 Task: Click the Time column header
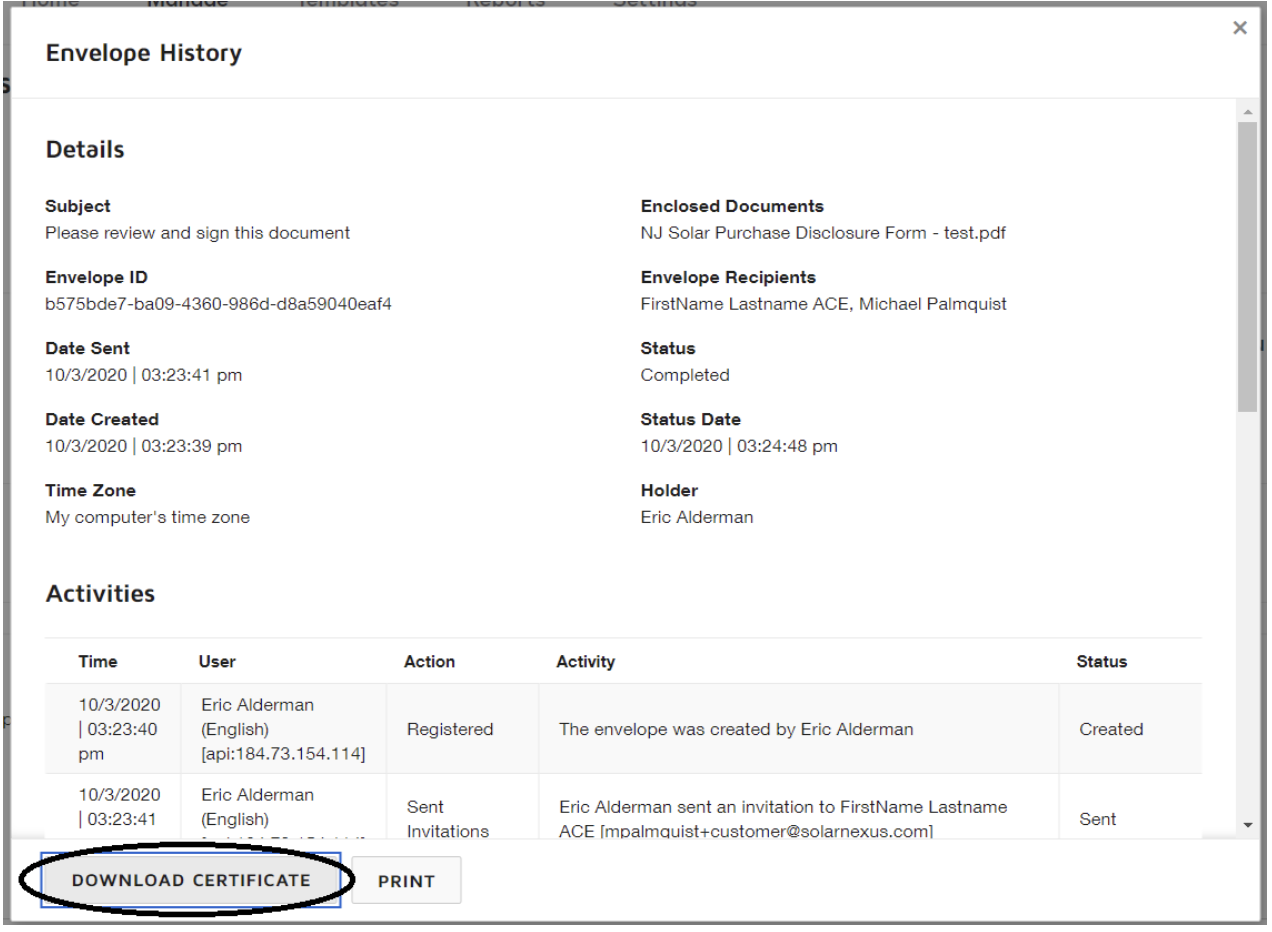pyautogui.click(x=98, y=662)
